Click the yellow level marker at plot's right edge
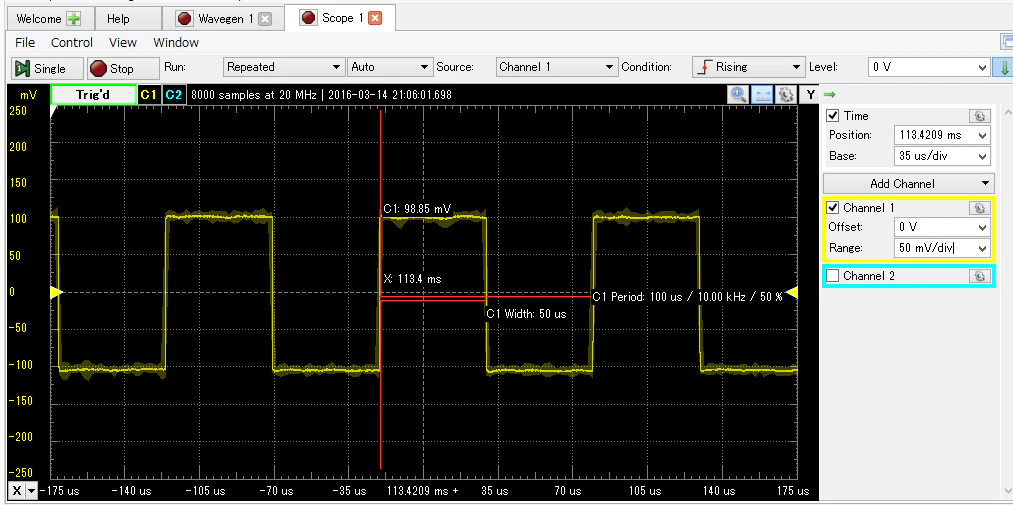The width and height of the screenshot is (1013, 505). pos(791,293)
